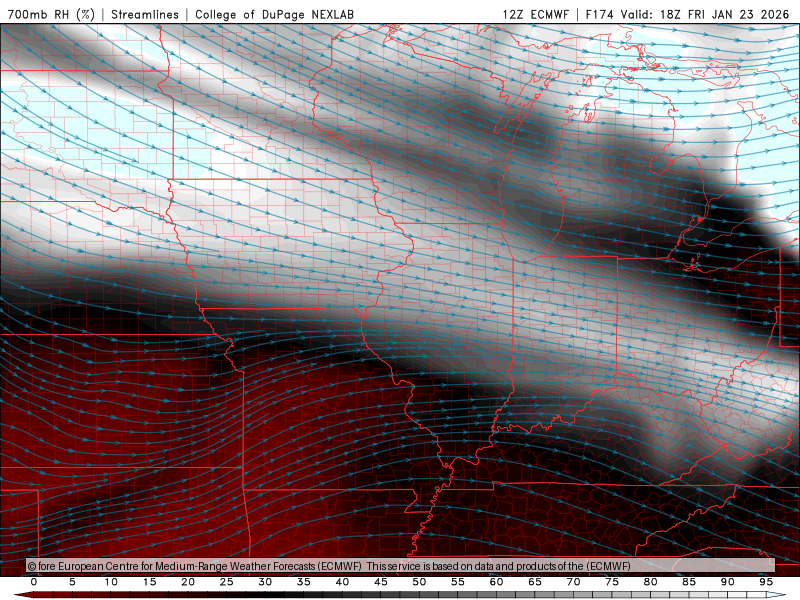Click the "95" color scale label
This screenshot has width=800, height=600.
click(766, 582)
